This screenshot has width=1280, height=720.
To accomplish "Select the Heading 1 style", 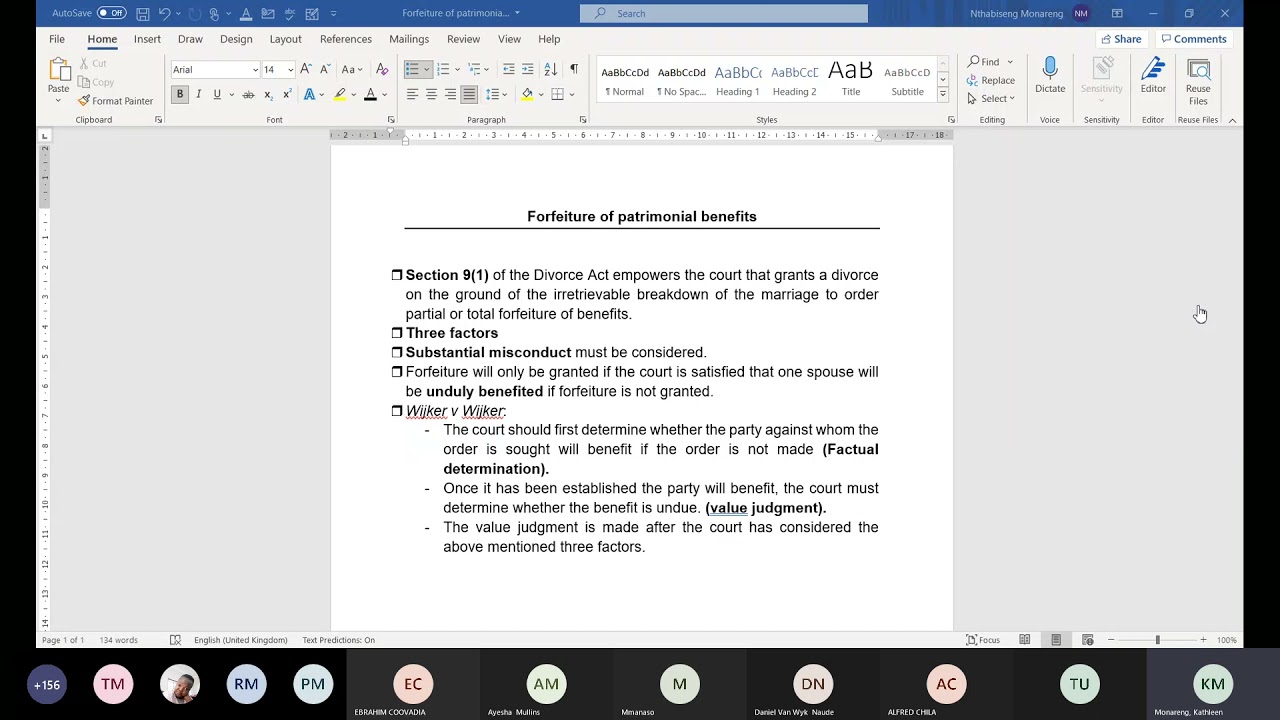I will (x=737, y=80).
